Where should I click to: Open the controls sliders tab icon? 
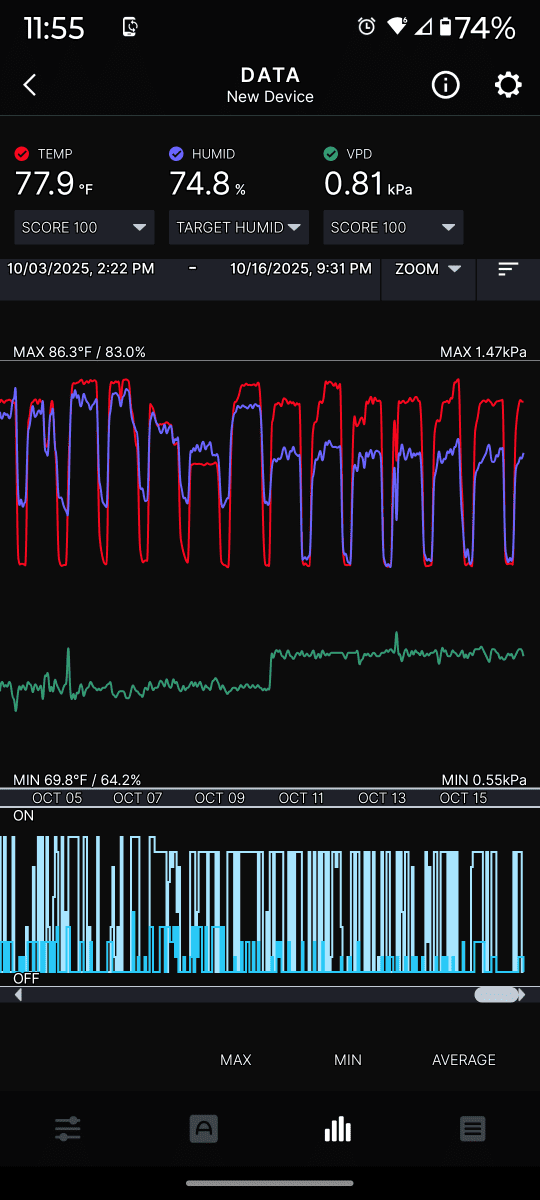coord(68,1130)
